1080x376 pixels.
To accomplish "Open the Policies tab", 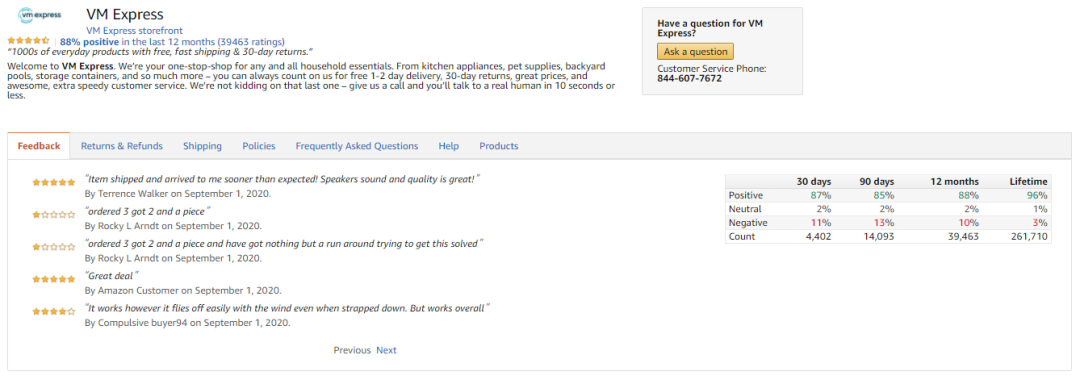I will pyautogui.click(x=259, y=146).
